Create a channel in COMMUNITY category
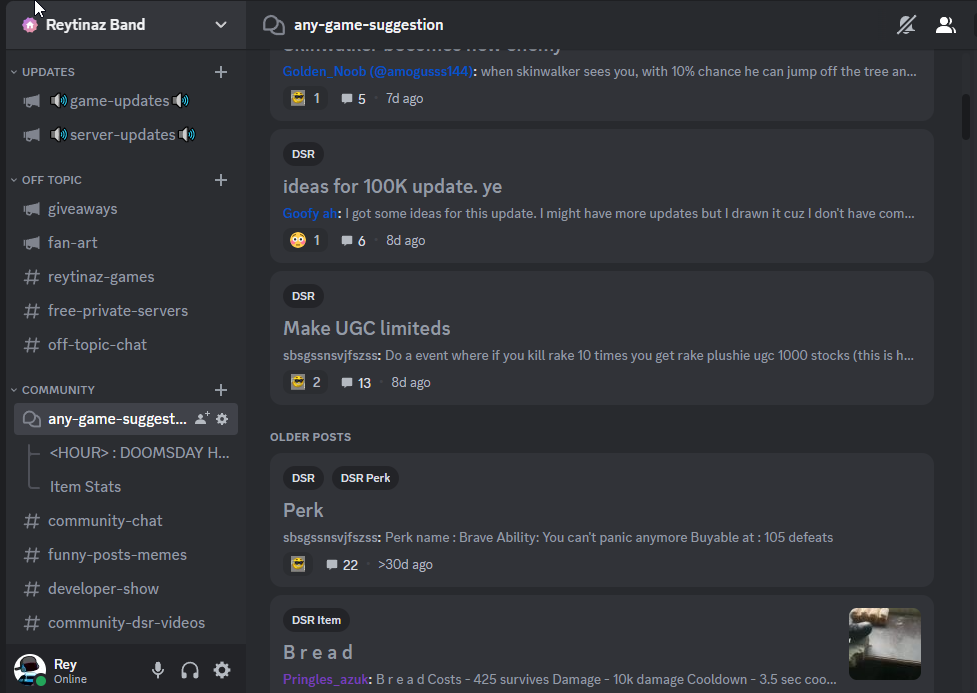Image resolution: width=977 pixels, height=693 pixels. (221, 390)
